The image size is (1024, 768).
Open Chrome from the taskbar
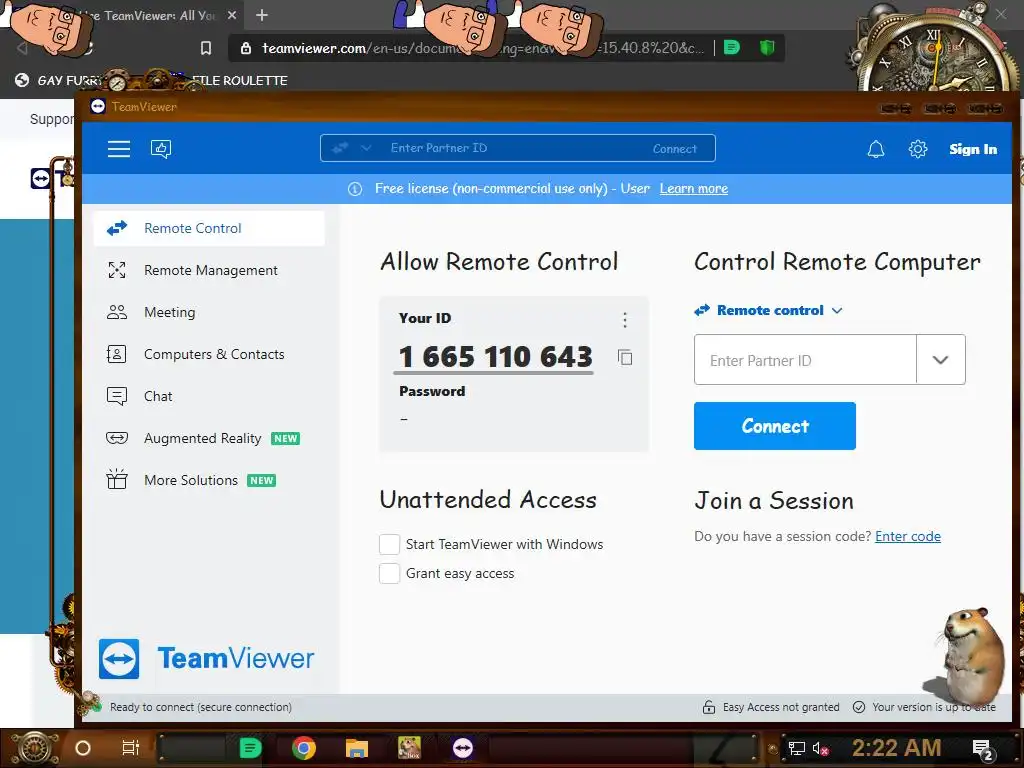click(x=304, y=748)
